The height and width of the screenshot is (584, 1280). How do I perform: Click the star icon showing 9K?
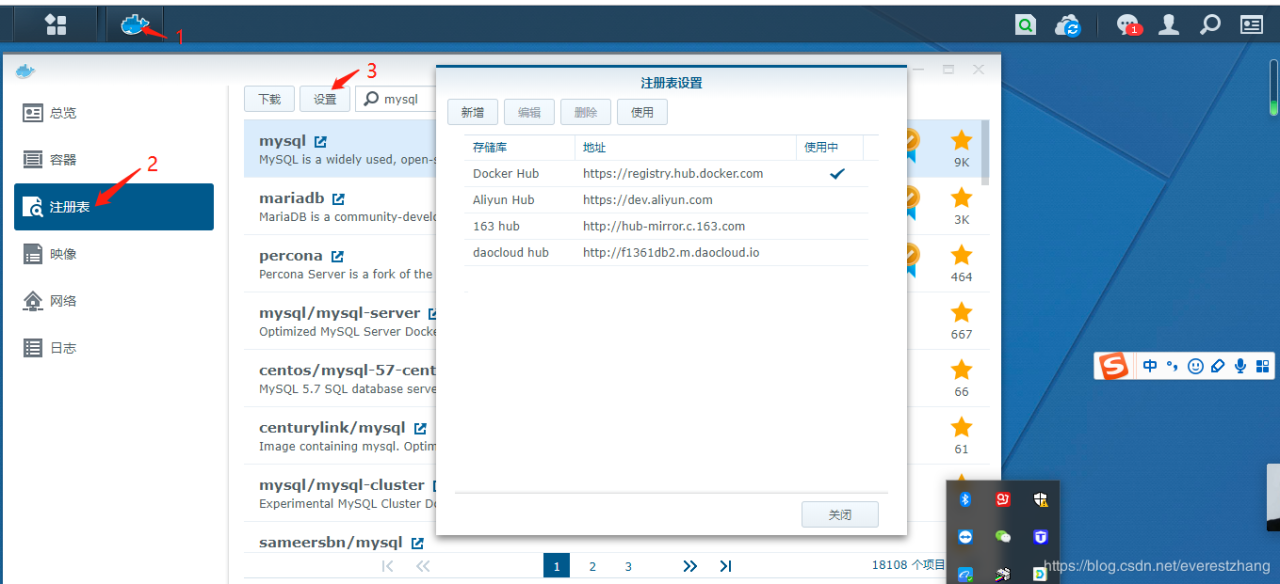(x=961, y=140)
